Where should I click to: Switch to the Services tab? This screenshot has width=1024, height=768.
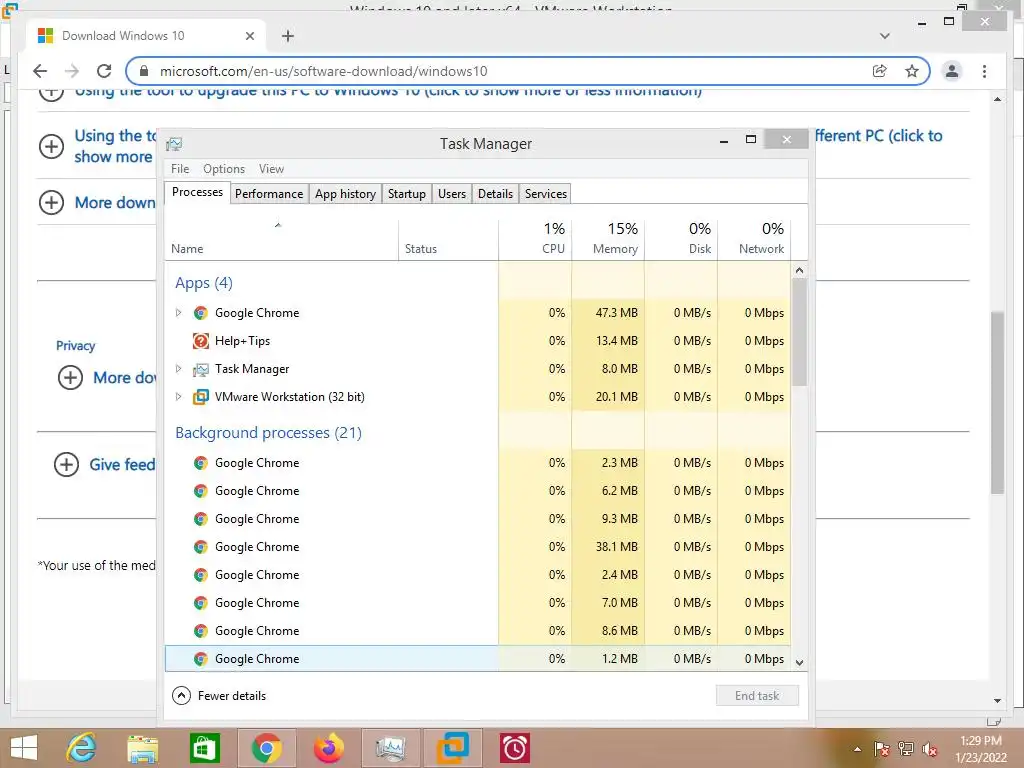point(546,194)
